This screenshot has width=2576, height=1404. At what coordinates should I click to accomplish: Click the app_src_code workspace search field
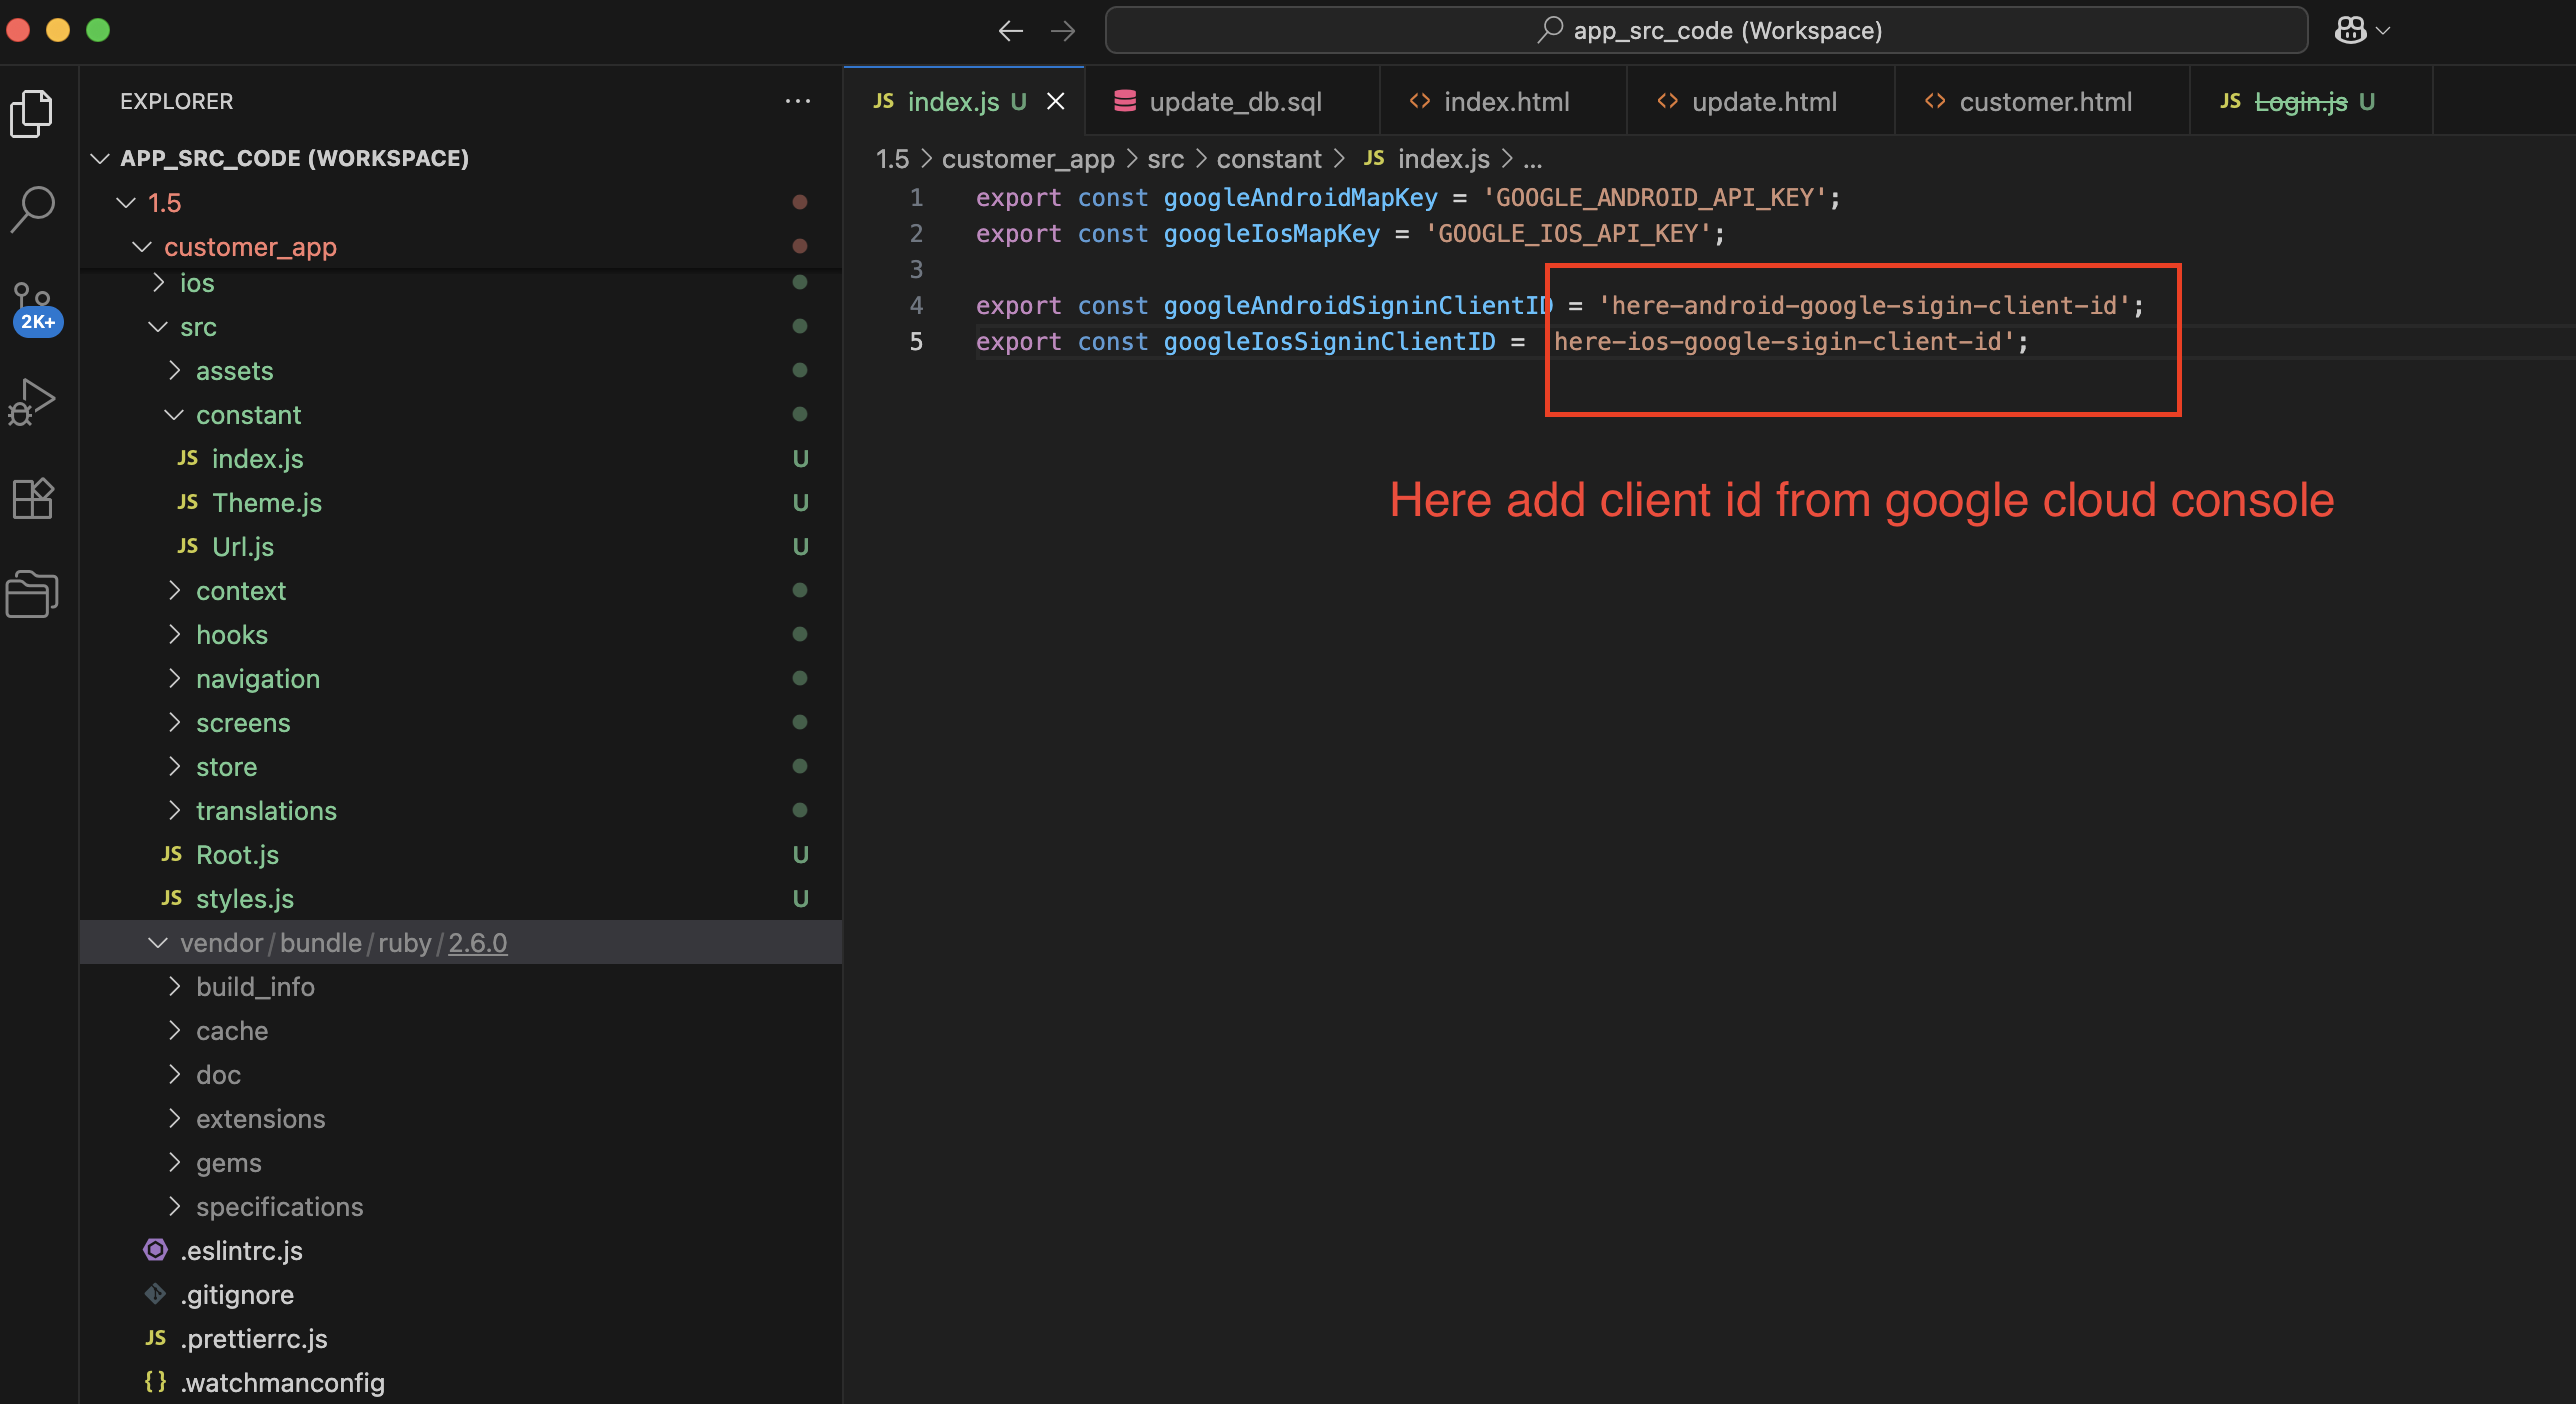coord(1706,31)
